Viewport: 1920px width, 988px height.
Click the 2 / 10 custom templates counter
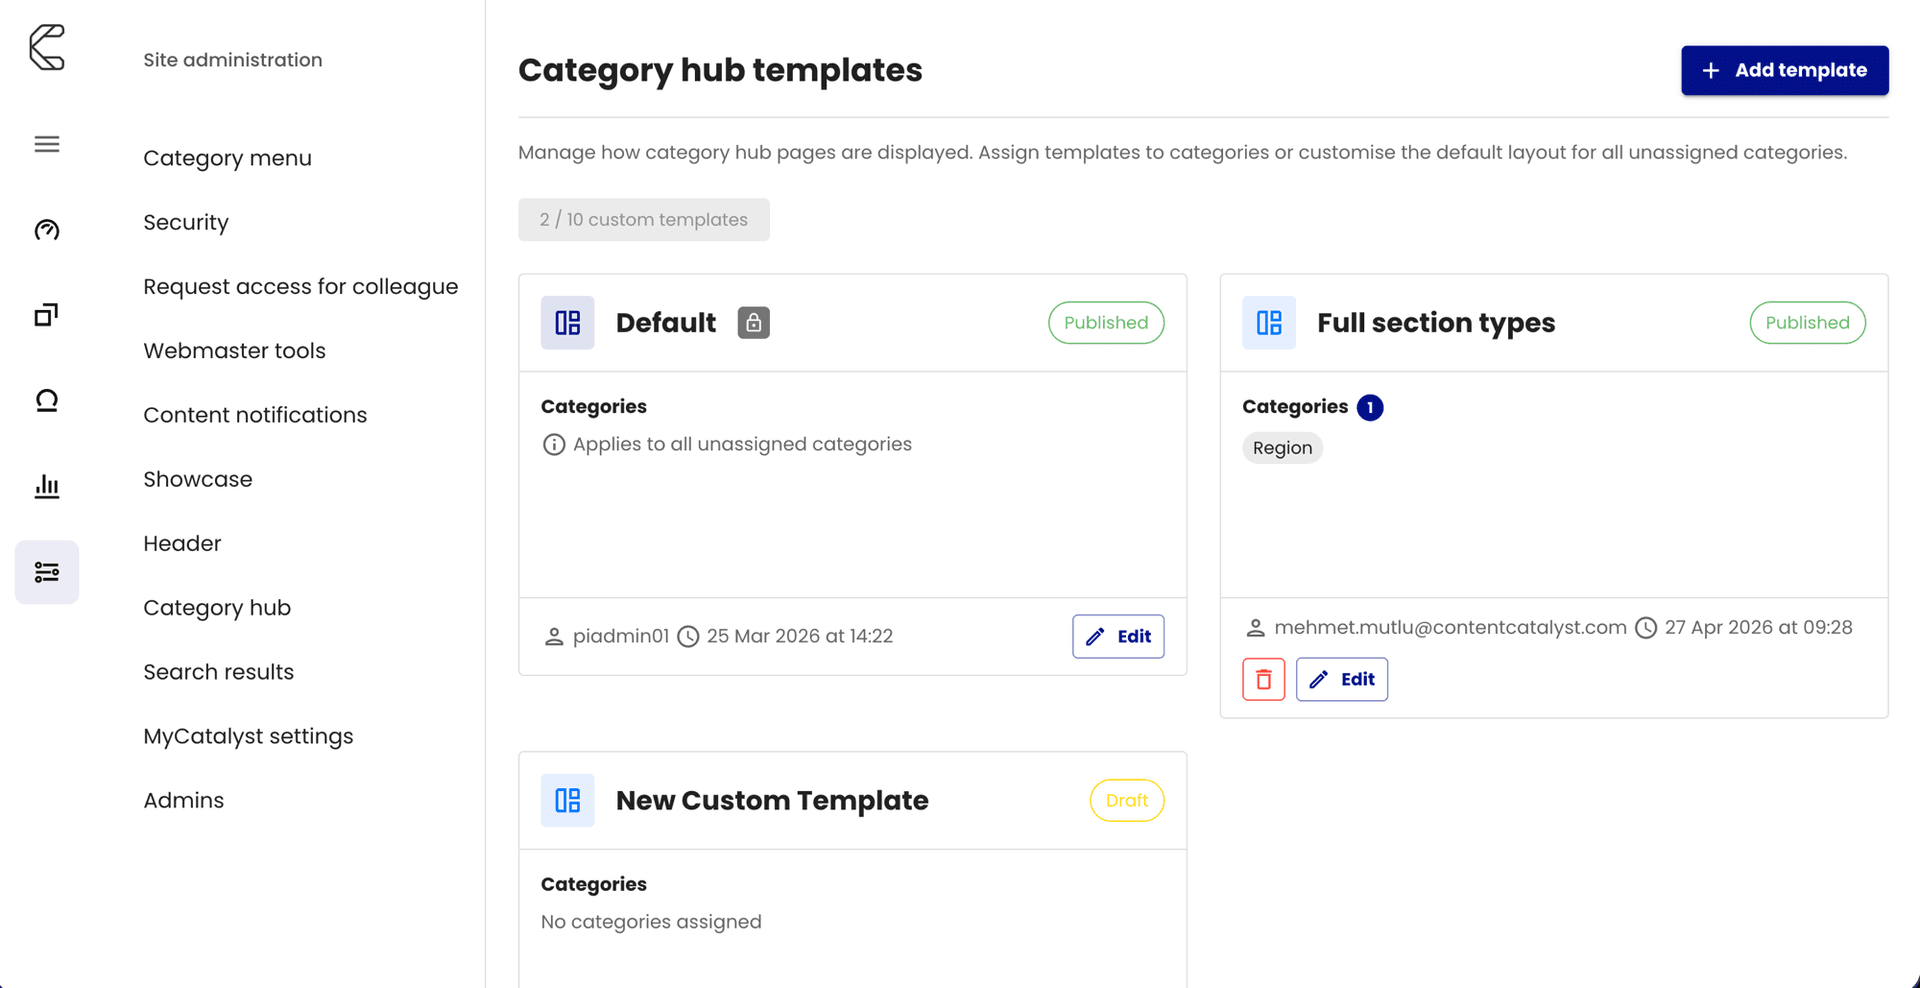[644, 220]
